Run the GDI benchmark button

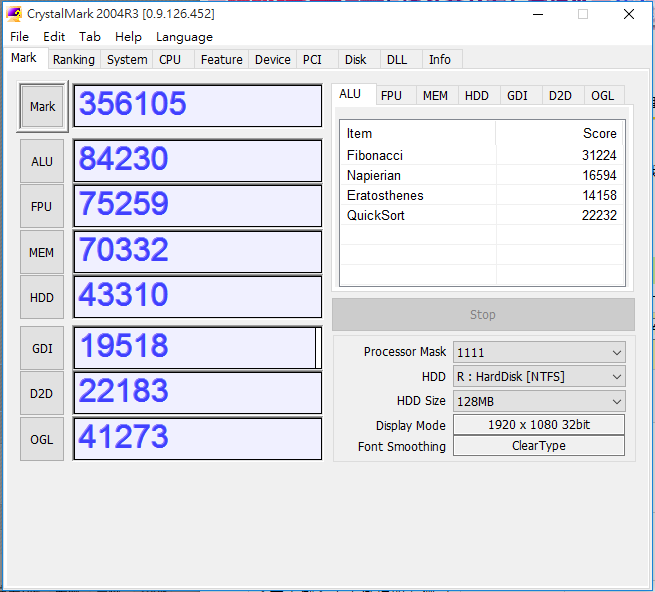tap(42, 348)
